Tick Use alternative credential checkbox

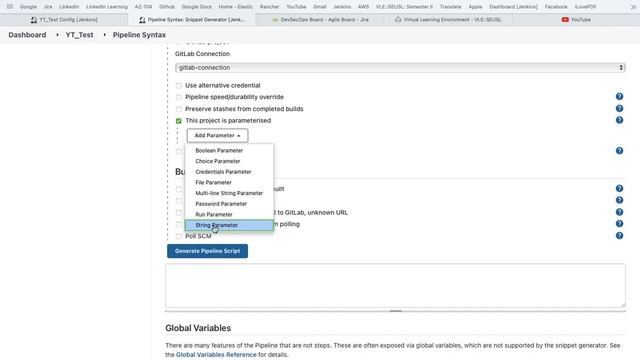point(178,86)
